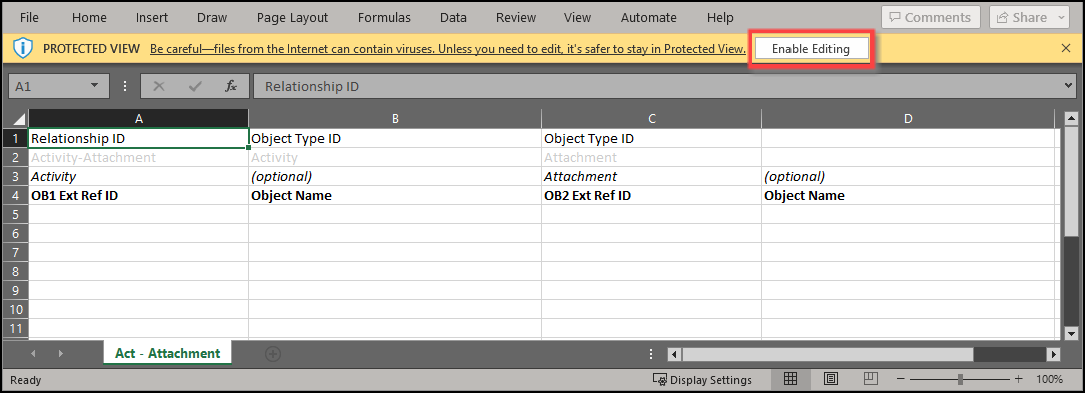Click the Be careful Protected View warning link
The height and width of the screenshot is (393, 1085).
click(448, 49)
